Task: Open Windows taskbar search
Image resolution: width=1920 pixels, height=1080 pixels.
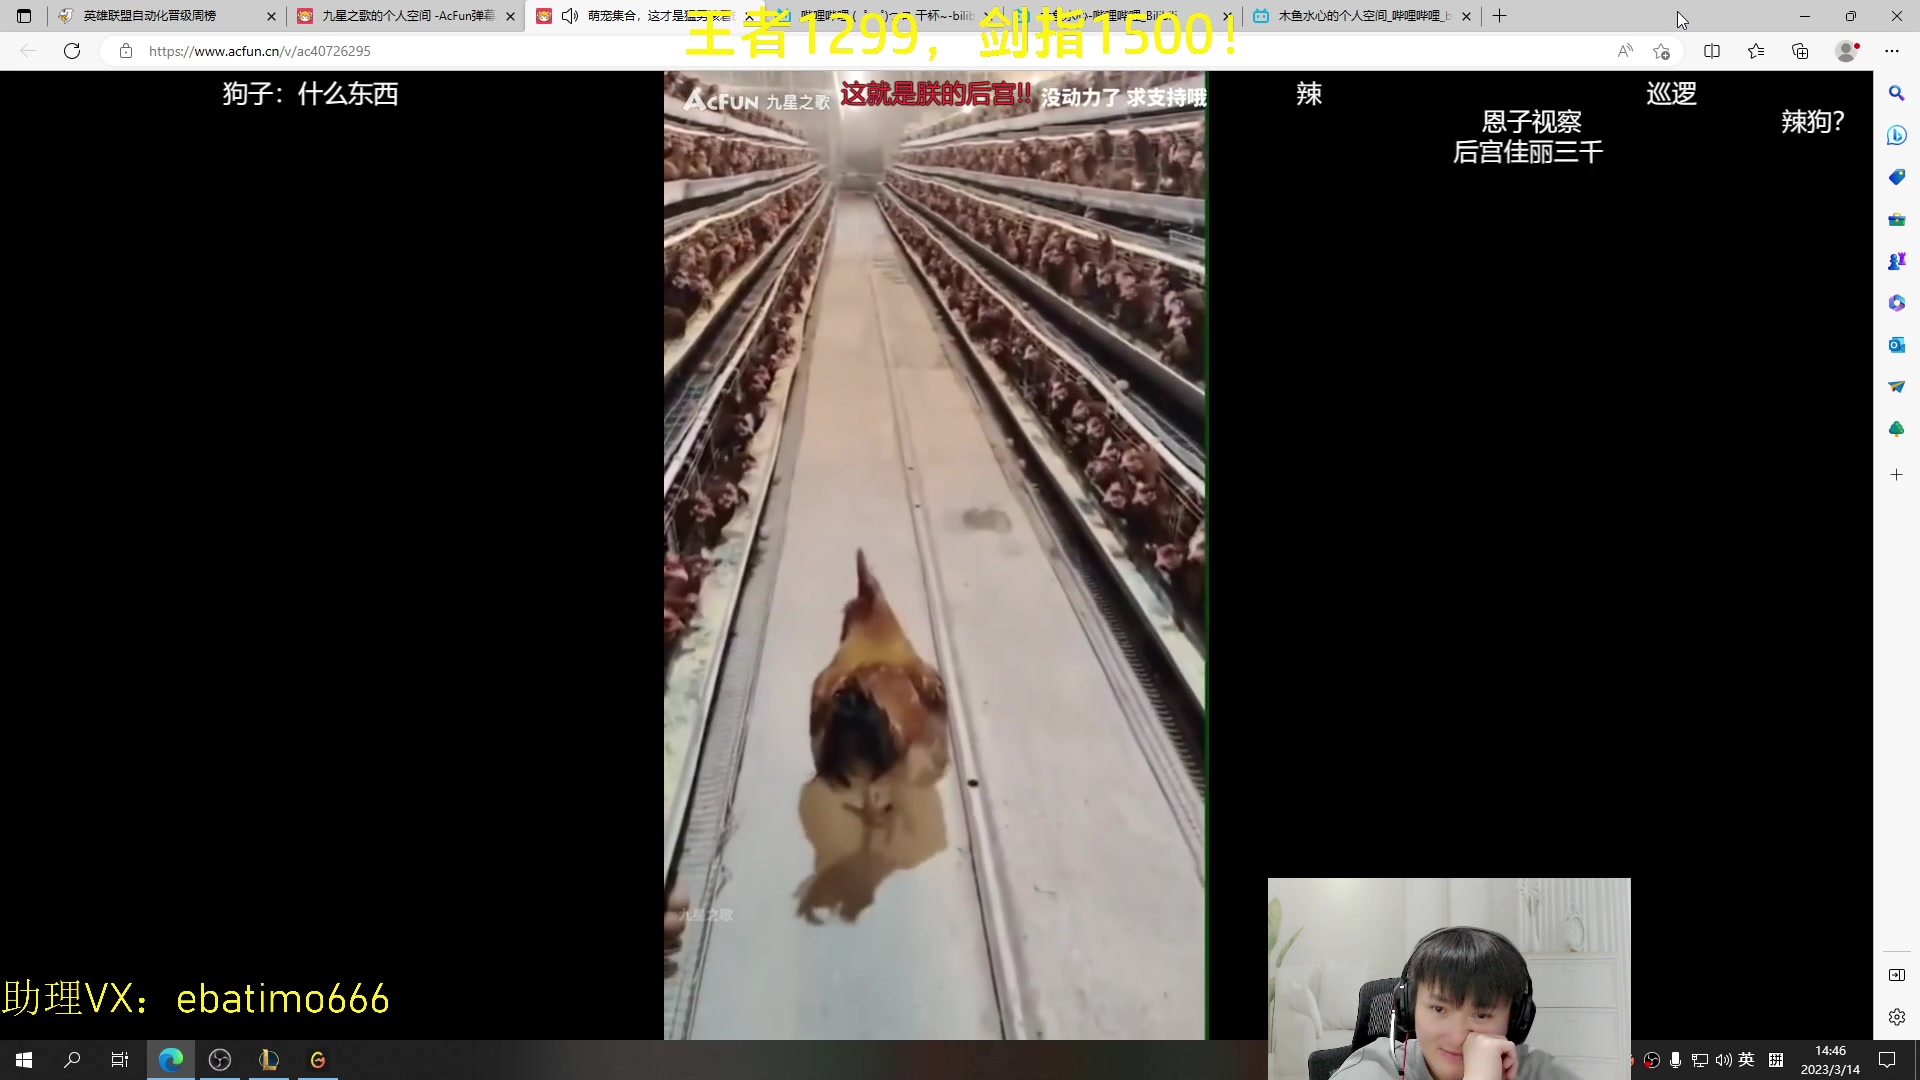Action: tap(72, 1060)
